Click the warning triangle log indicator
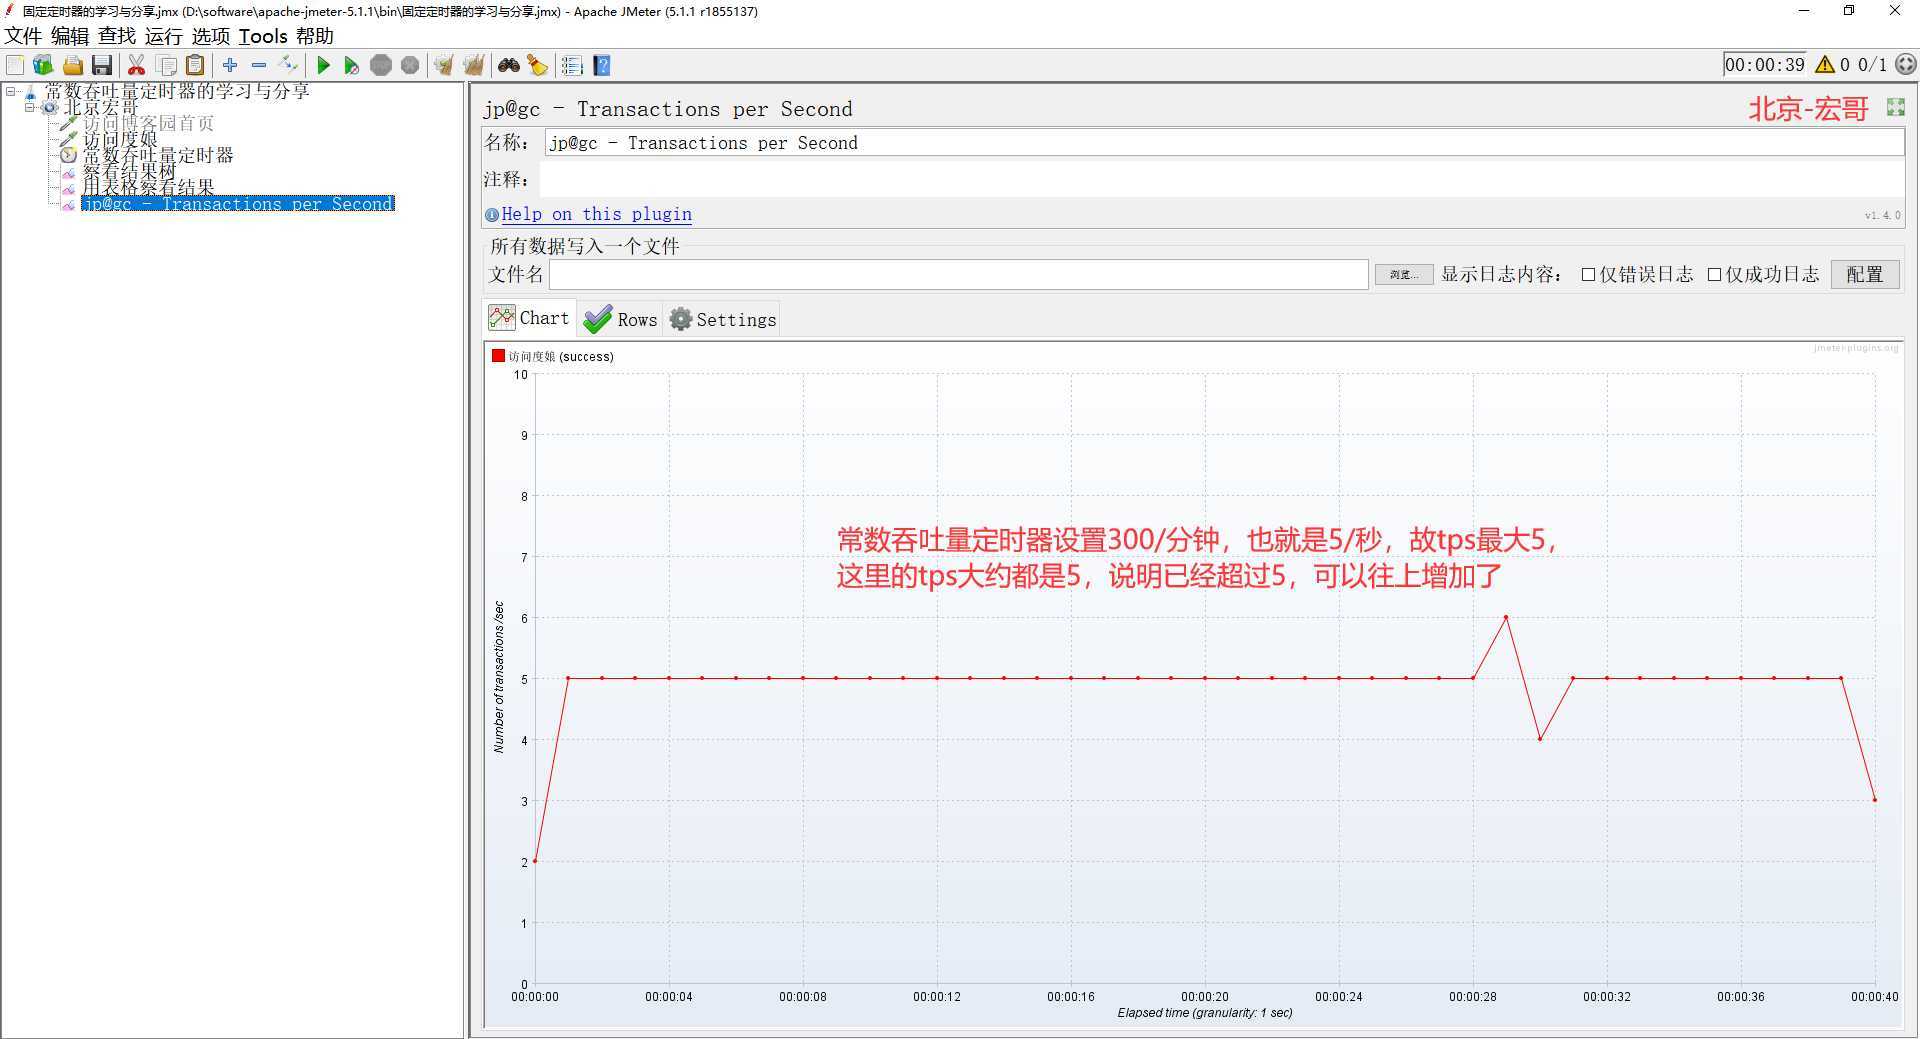 point(1825,65)
